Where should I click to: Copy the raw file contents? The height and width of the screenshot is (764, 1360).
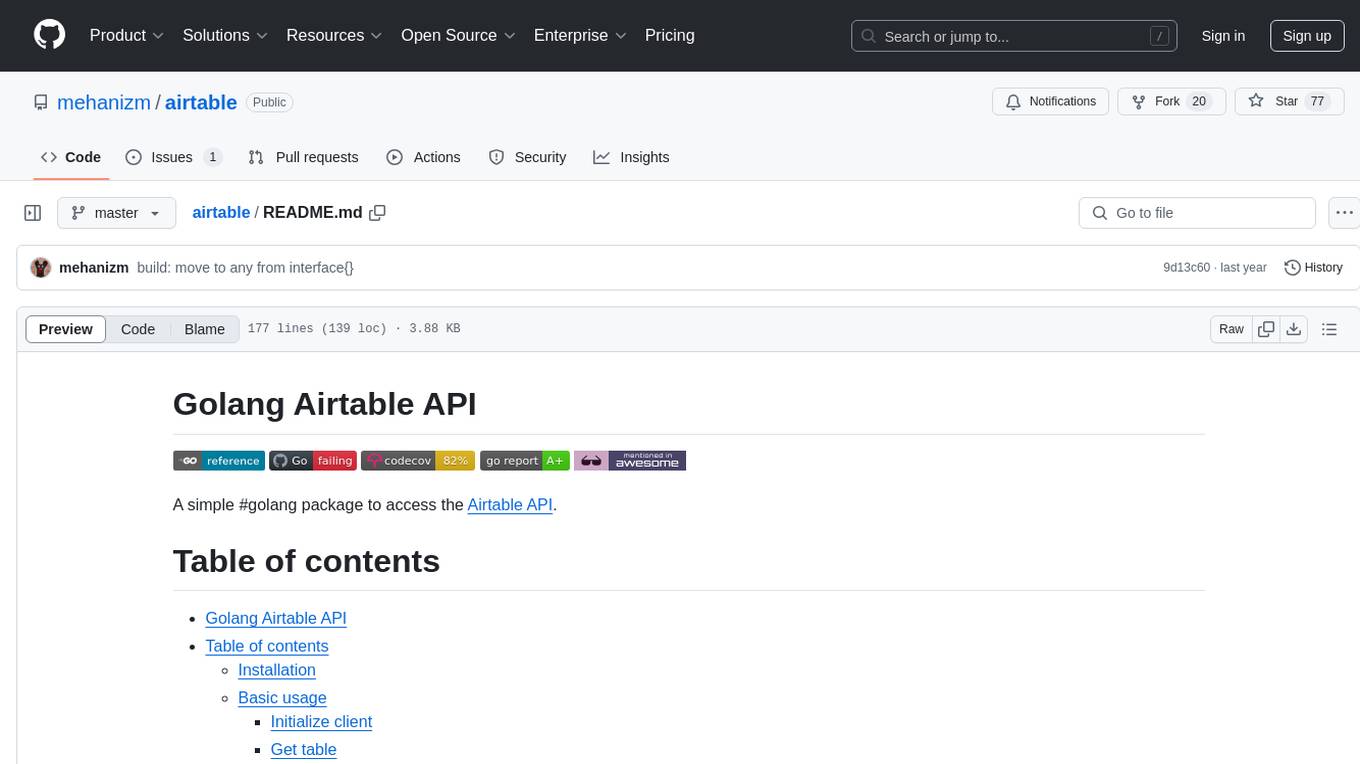coord(1266,329)
